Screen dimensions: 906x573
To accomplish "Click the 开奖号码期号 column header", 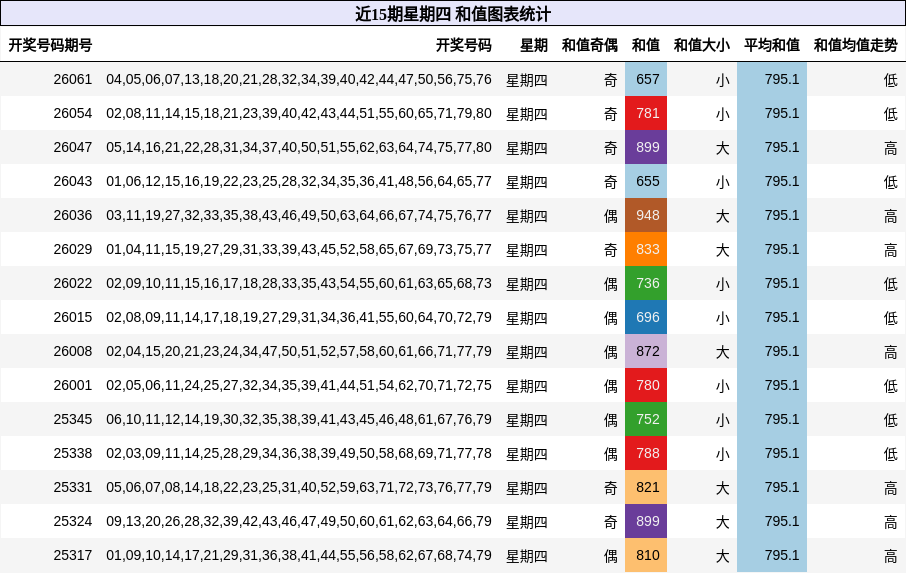I will [x=50, y=45].
